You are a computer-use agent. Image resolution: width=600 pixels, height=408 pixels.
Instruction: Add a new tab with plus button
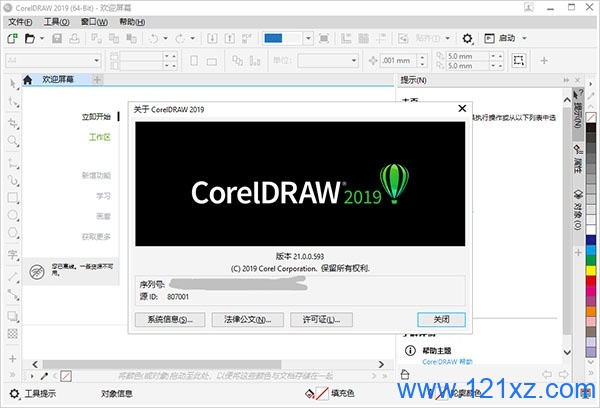click(x=97, y=80)
